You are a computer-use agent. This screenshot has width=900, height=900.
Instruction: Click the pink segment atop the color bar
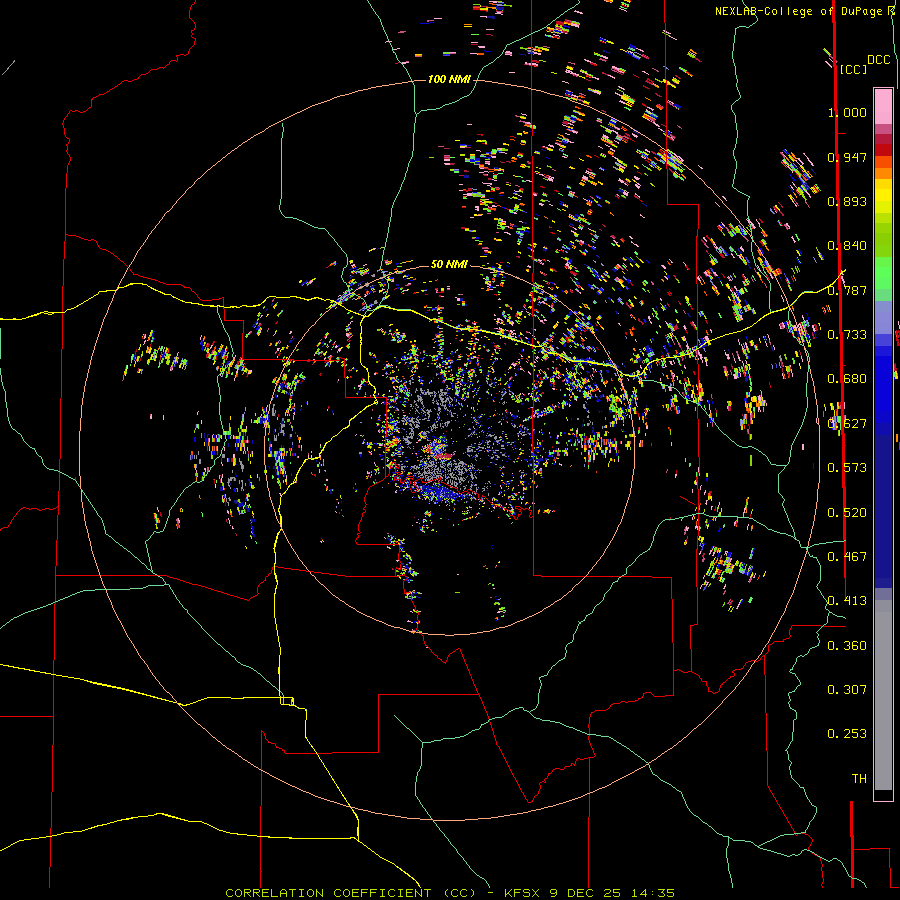tap(883, 107)
